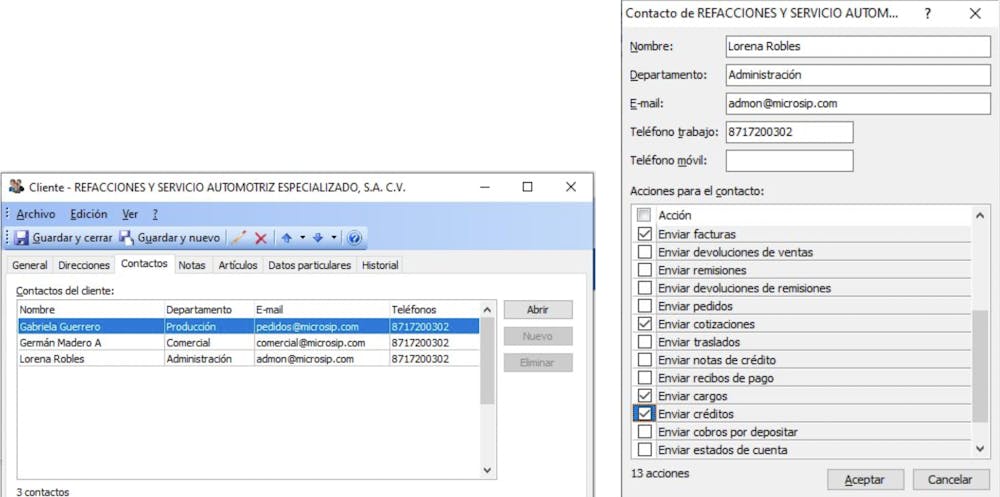This screenshot has height=497, width=1000.
Task: Maximize the Cliente window
Action: (x=527, y=187)
